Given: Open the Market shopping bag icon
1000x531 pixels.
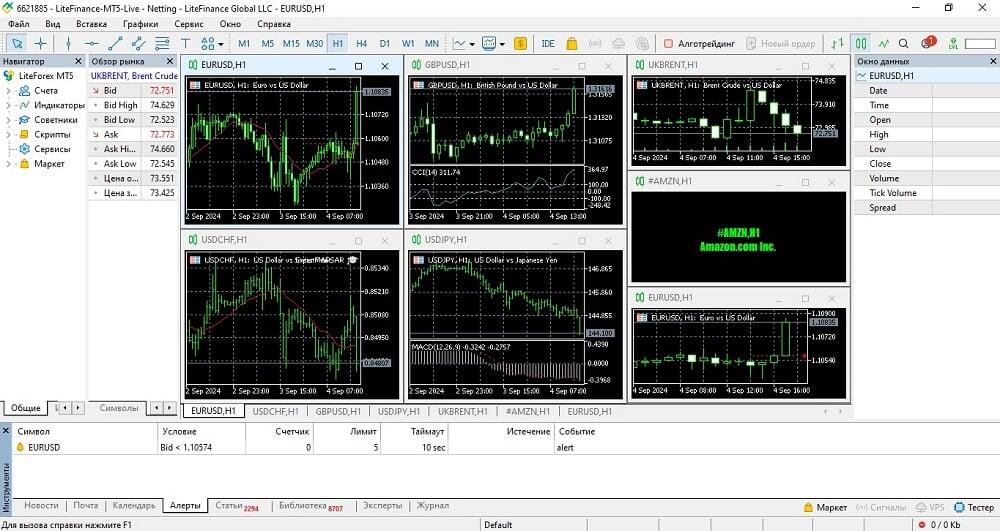Looking at the screenshot, I should point(571,43).
